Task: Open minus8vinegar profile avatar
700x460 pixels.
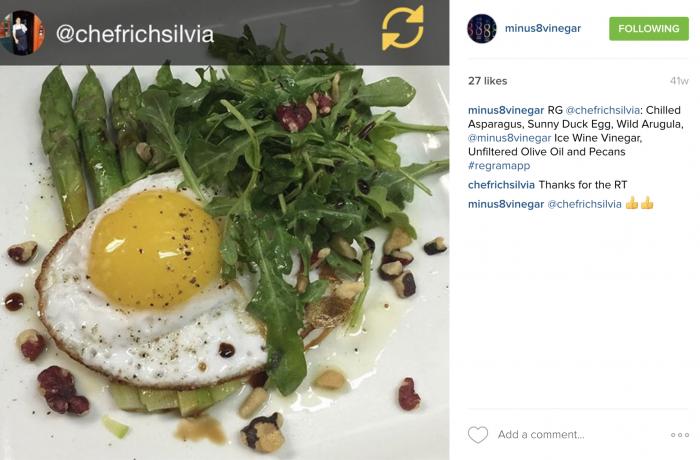Action: coord(481,29)
